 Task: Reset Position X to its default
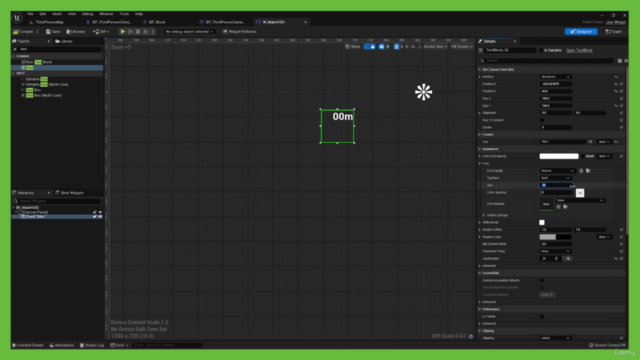click(x=616, y=84)
